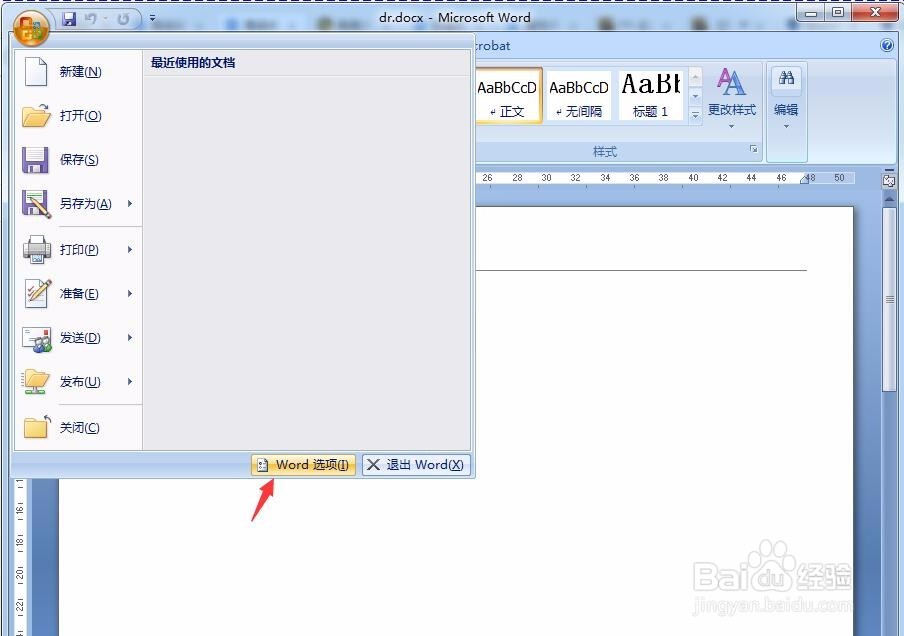Expand the 发送(D) submenu arrow
The height and width of the screenshot is (636, 904).
pyautogui.click(x=130, y=337)
